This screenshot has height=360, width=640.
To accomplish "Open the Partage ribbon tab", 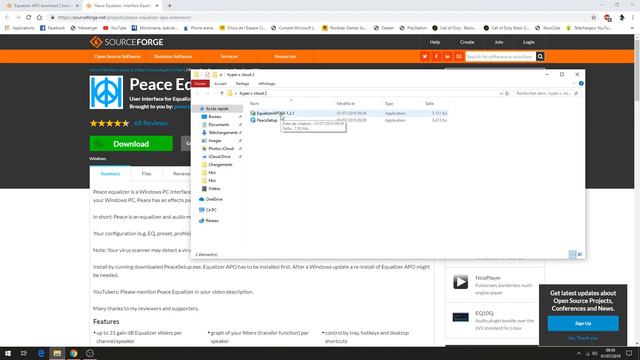I will coord(242,84).
